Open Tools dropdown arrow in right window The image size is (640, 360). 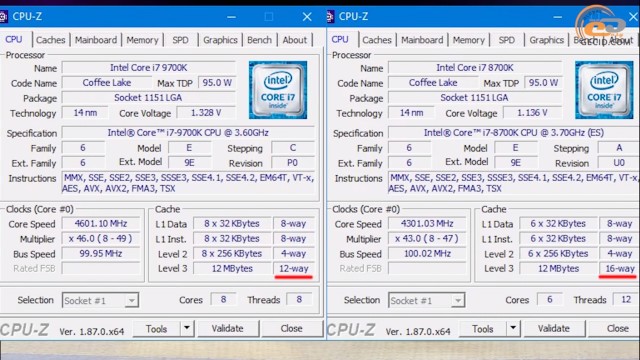pyautogui.click(x=513, y=328)
